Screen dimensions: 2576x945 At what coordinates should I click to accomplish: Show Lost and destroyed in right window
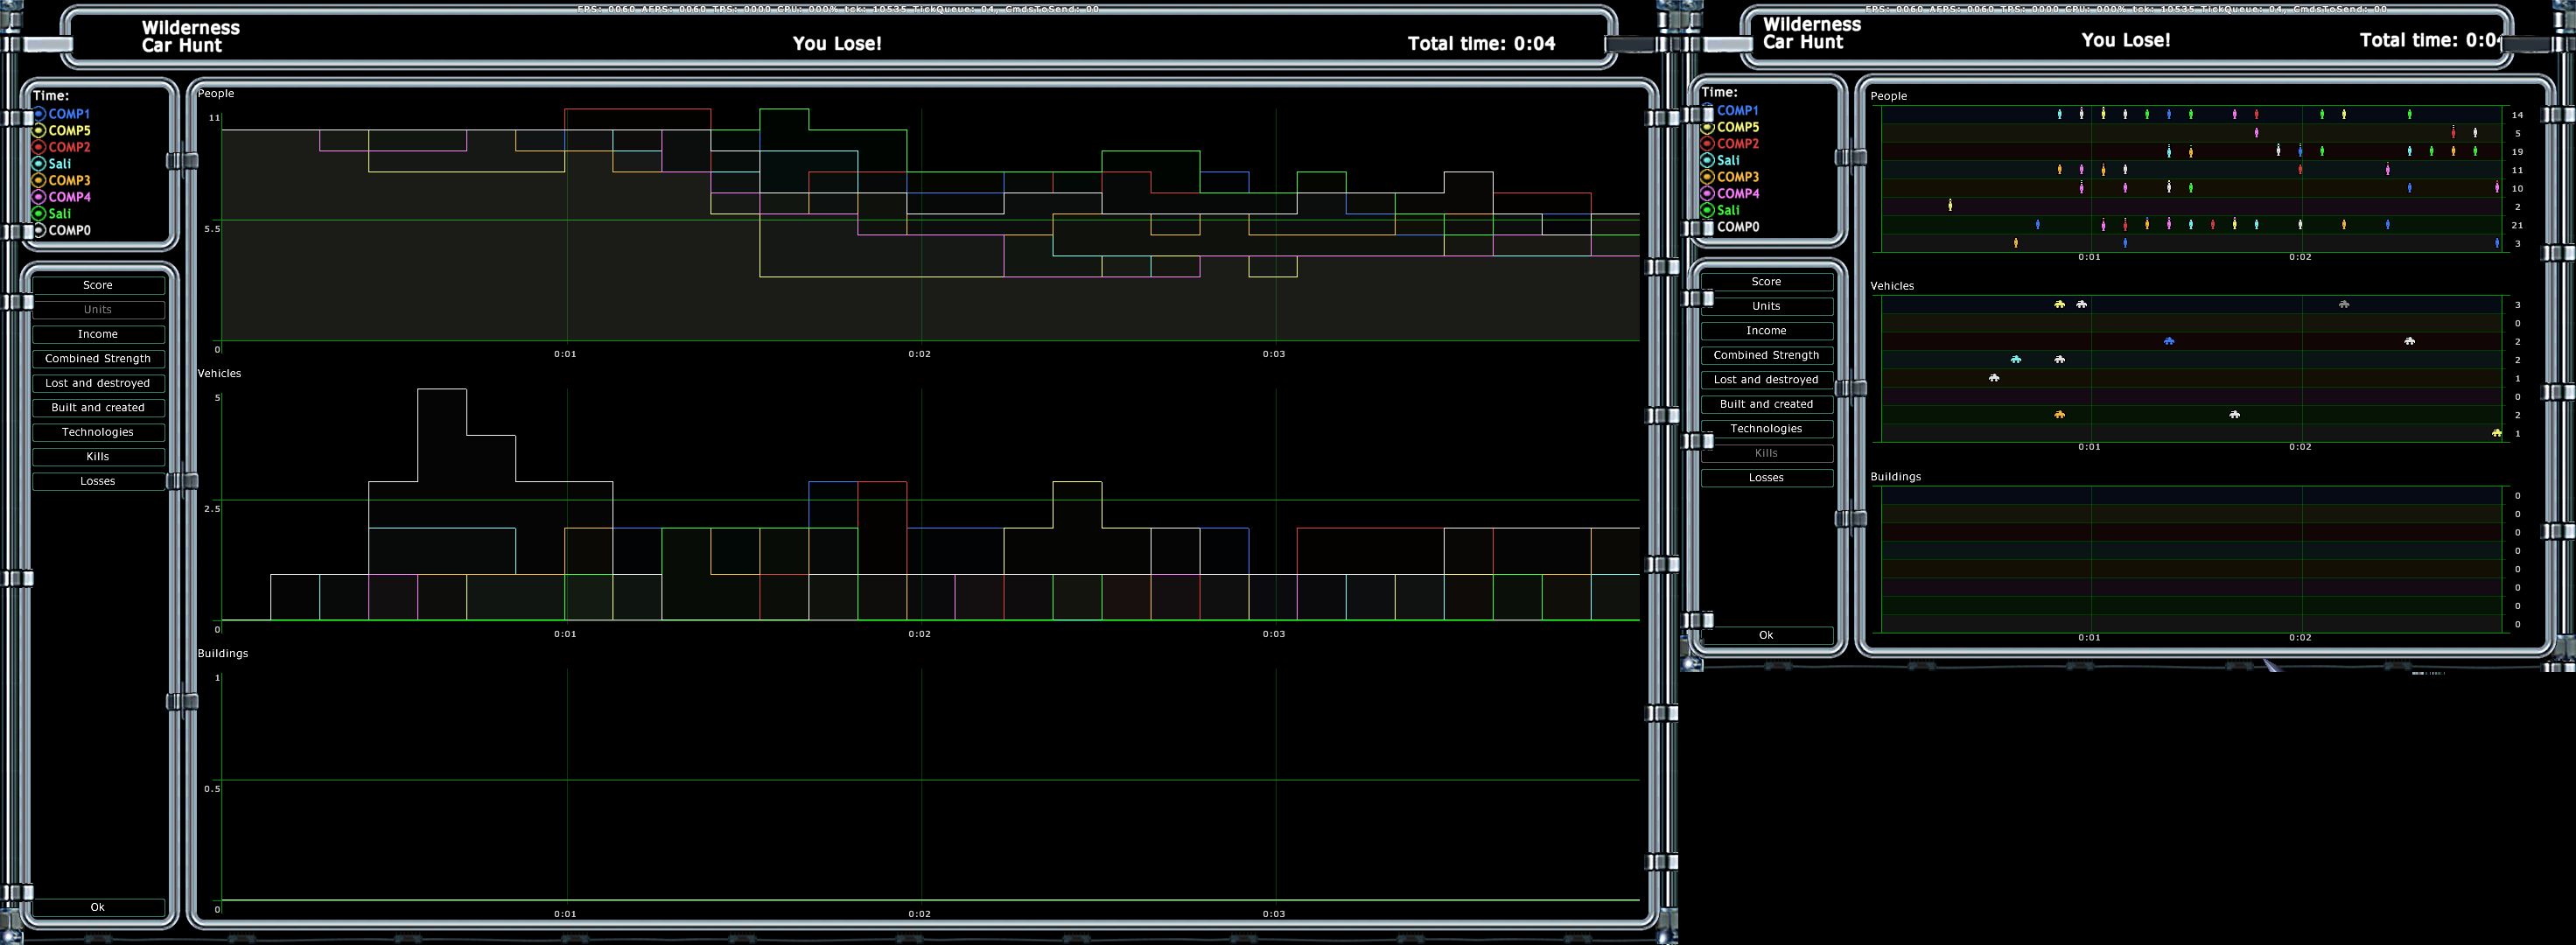tap(1767, 380)
